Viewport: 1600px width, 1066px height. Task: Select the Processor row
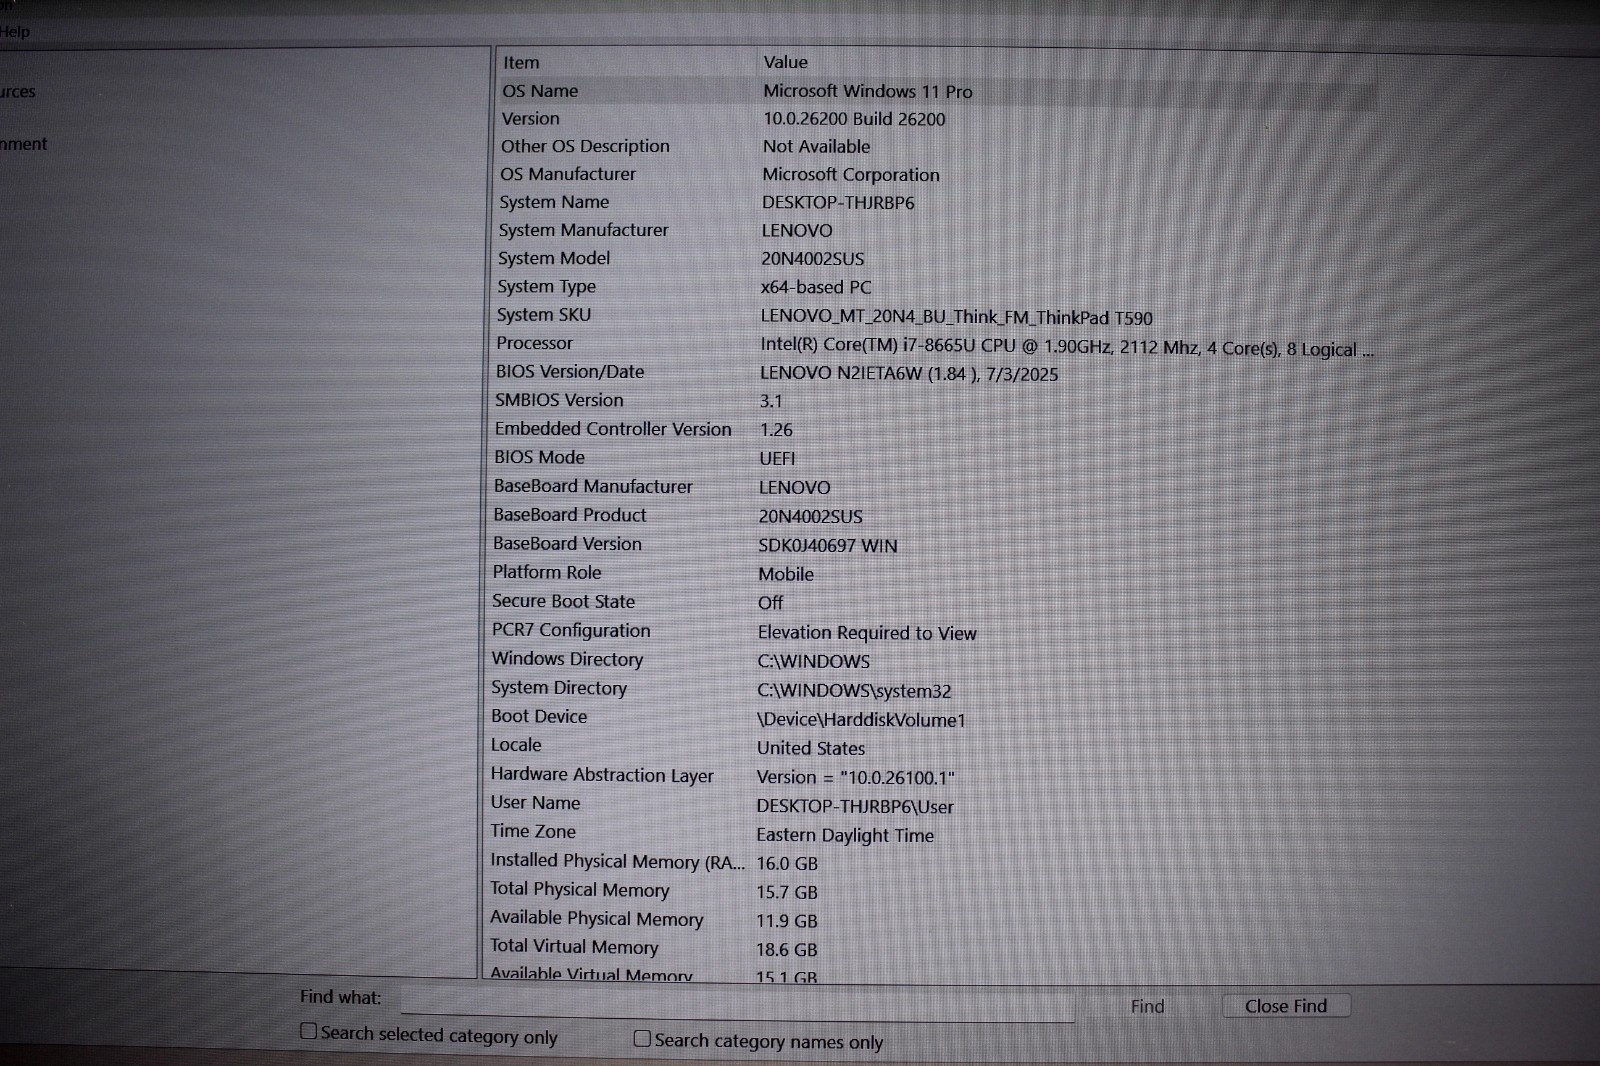937,344
